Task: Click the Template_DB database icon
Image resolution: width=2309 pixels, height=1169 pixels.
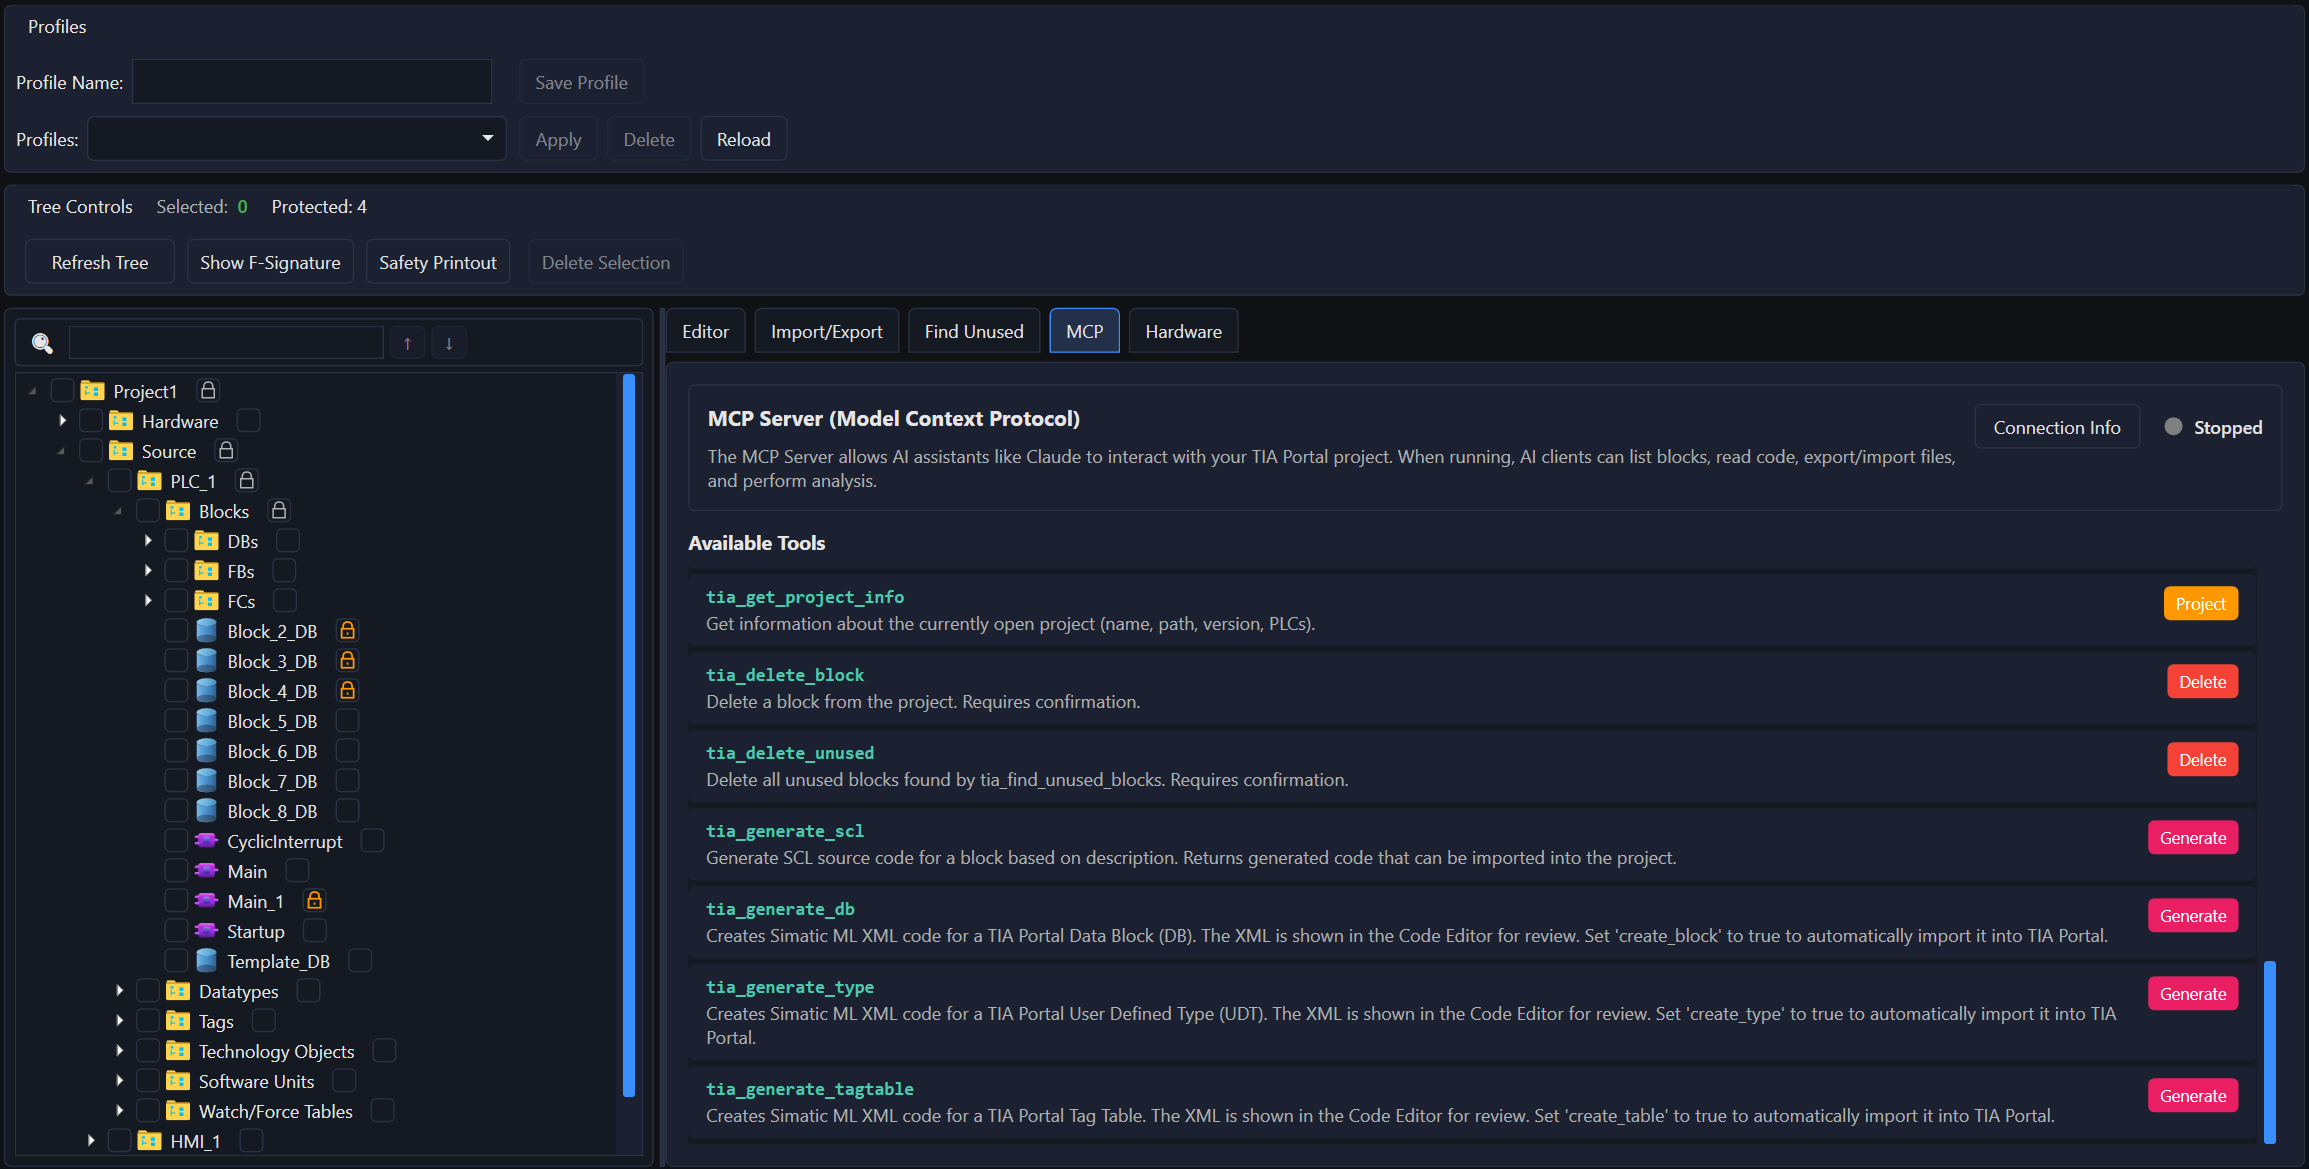Action: coord(206,961)
